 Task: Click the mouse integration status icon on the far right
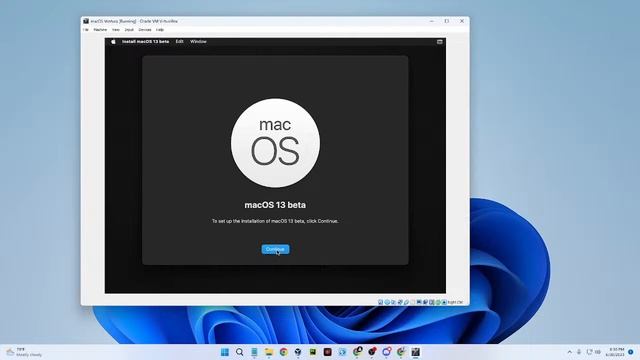click(x=444, y=302)
